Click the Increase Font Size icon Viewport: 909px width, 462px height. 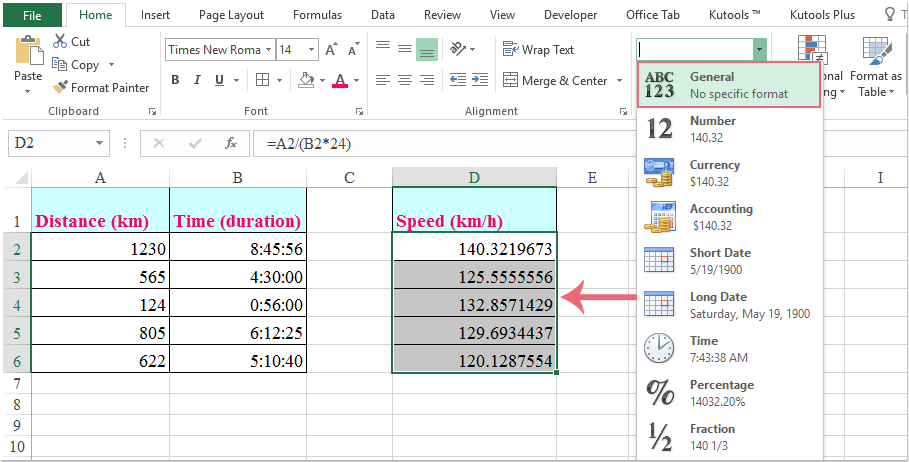point(331,50)
